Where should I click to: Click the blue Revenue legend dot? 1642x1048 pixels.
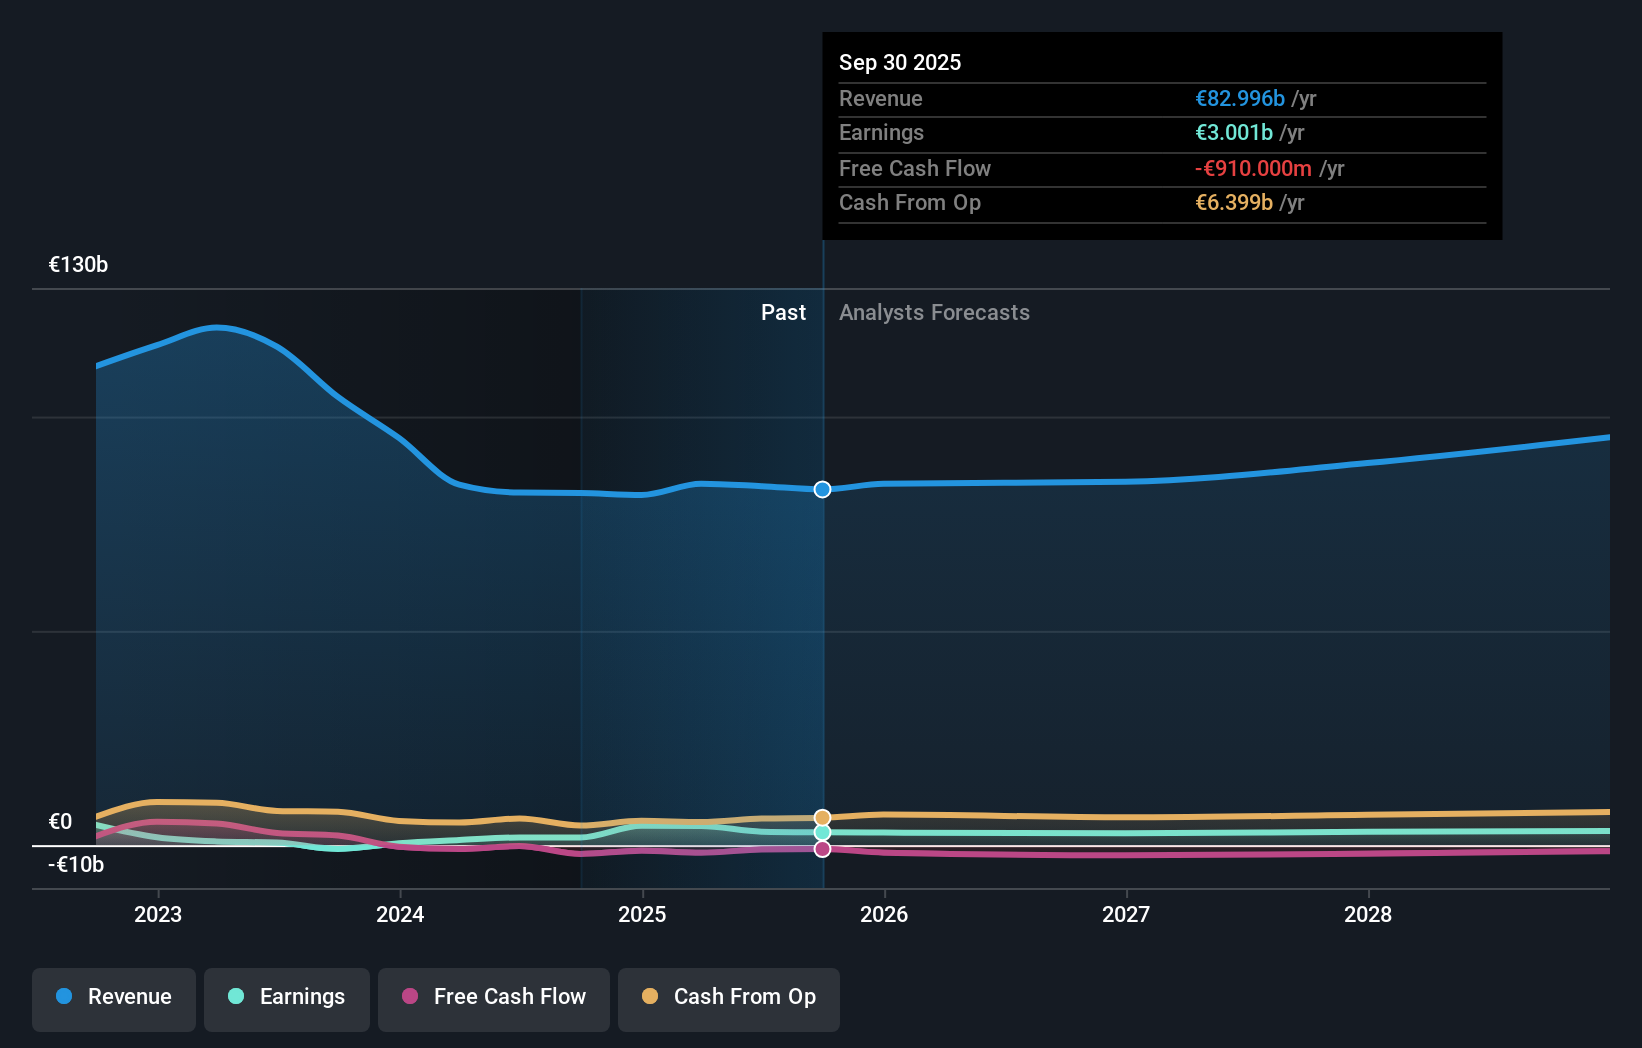62,997
